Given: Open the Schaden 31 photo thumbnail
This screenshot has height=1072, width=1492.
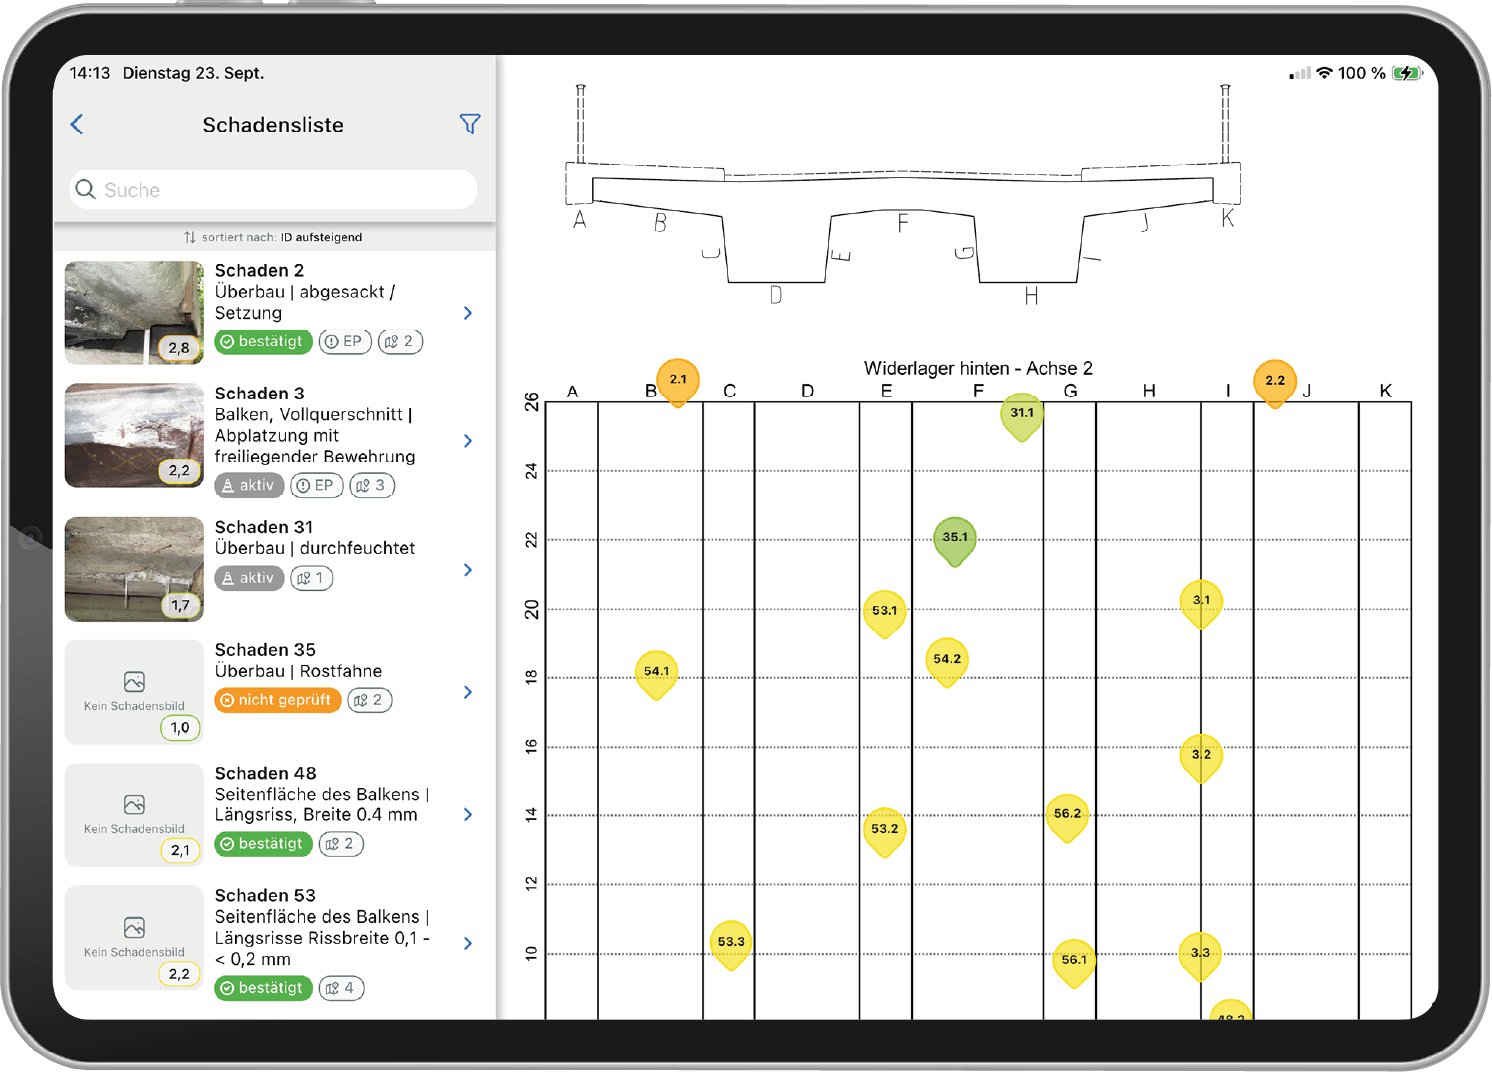Looking at the screenshot, I should pos(134,569).
